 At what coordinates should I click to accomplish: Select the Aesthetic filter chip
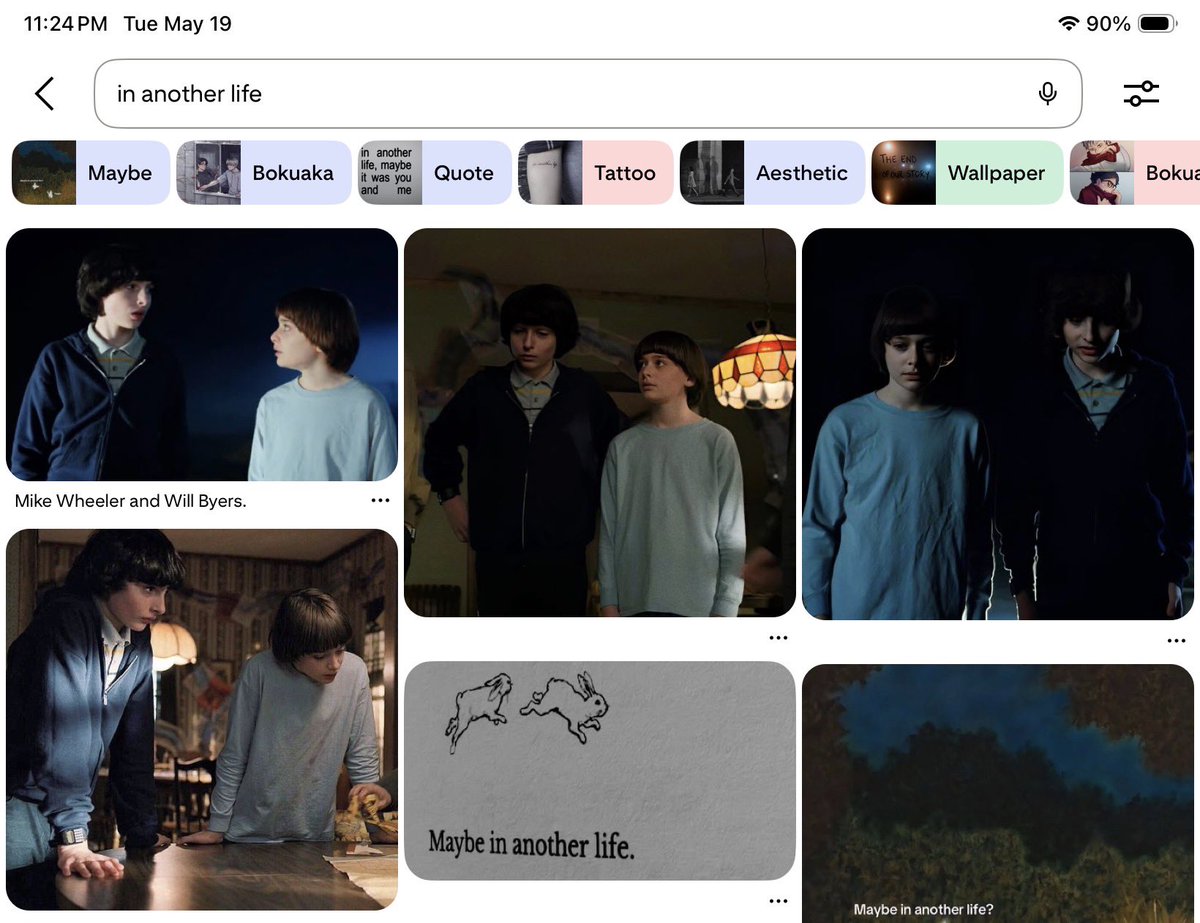click(x=772, y=173)
